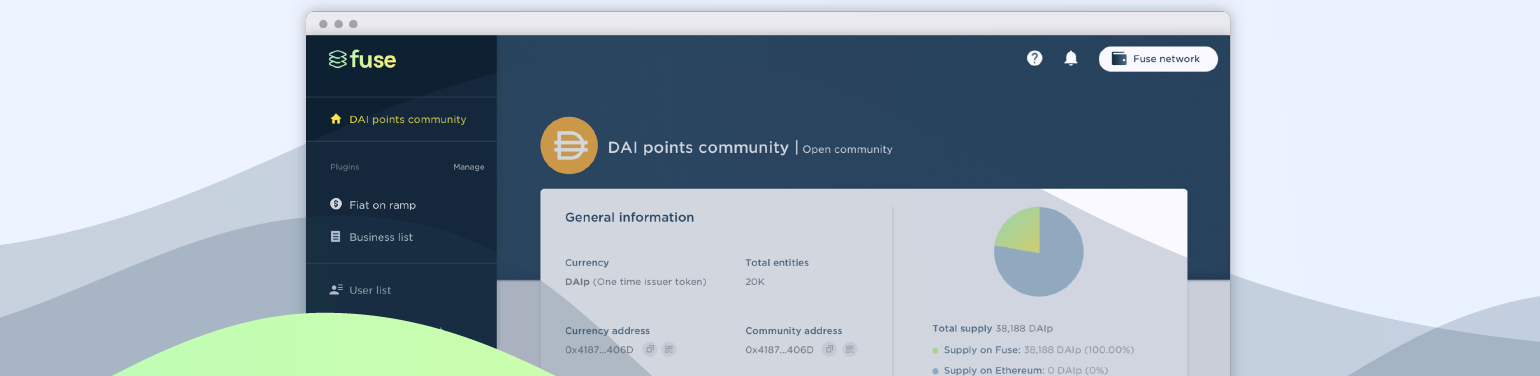Screen dimensions: 1540x376
Task: Click the DAI coin community logo
Action: [x=569, y=146]
